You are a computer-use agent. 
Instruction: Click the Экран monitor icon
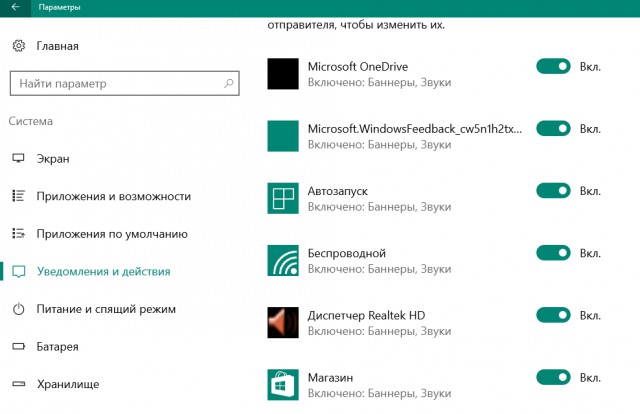[18, 158]
